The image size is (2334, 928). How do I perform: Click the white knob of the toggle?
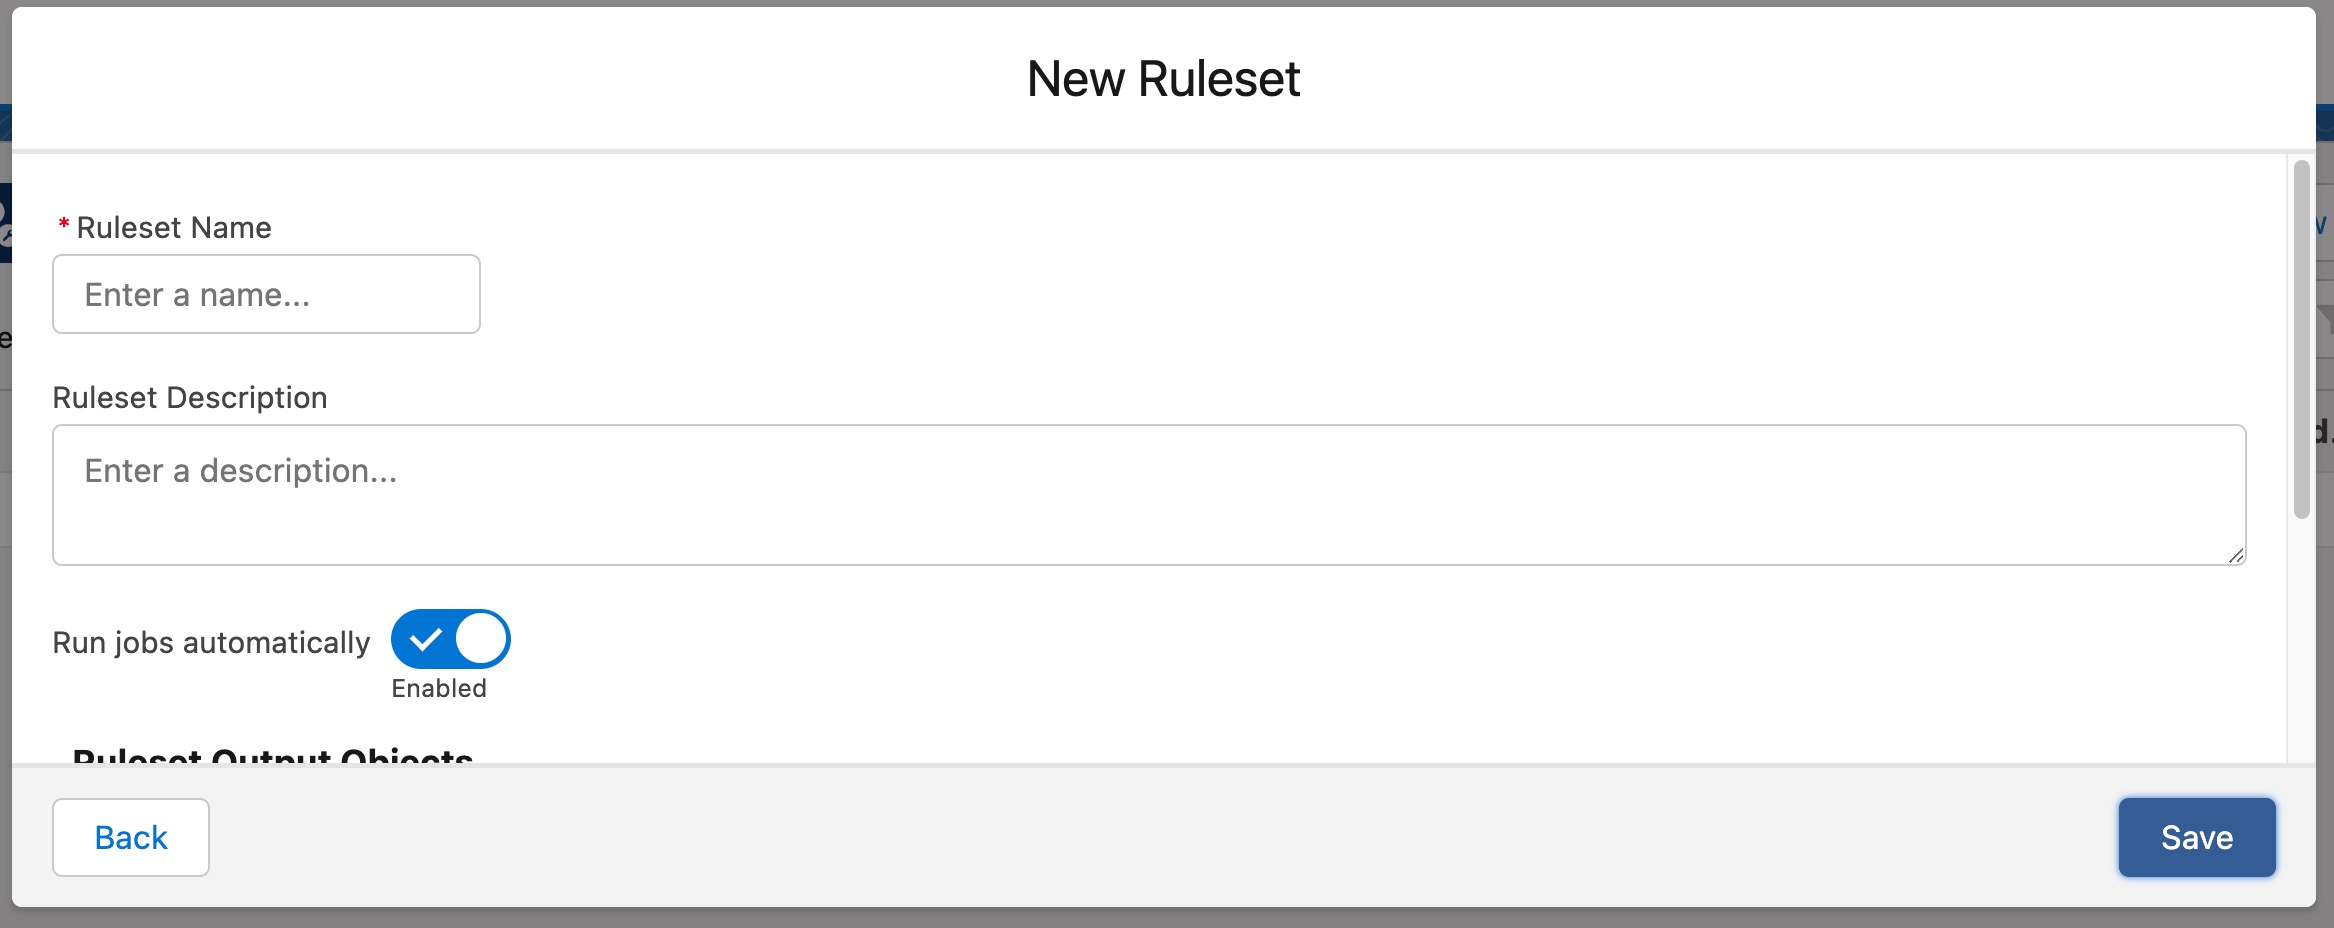pyautogui.click(x=482, y=639)
